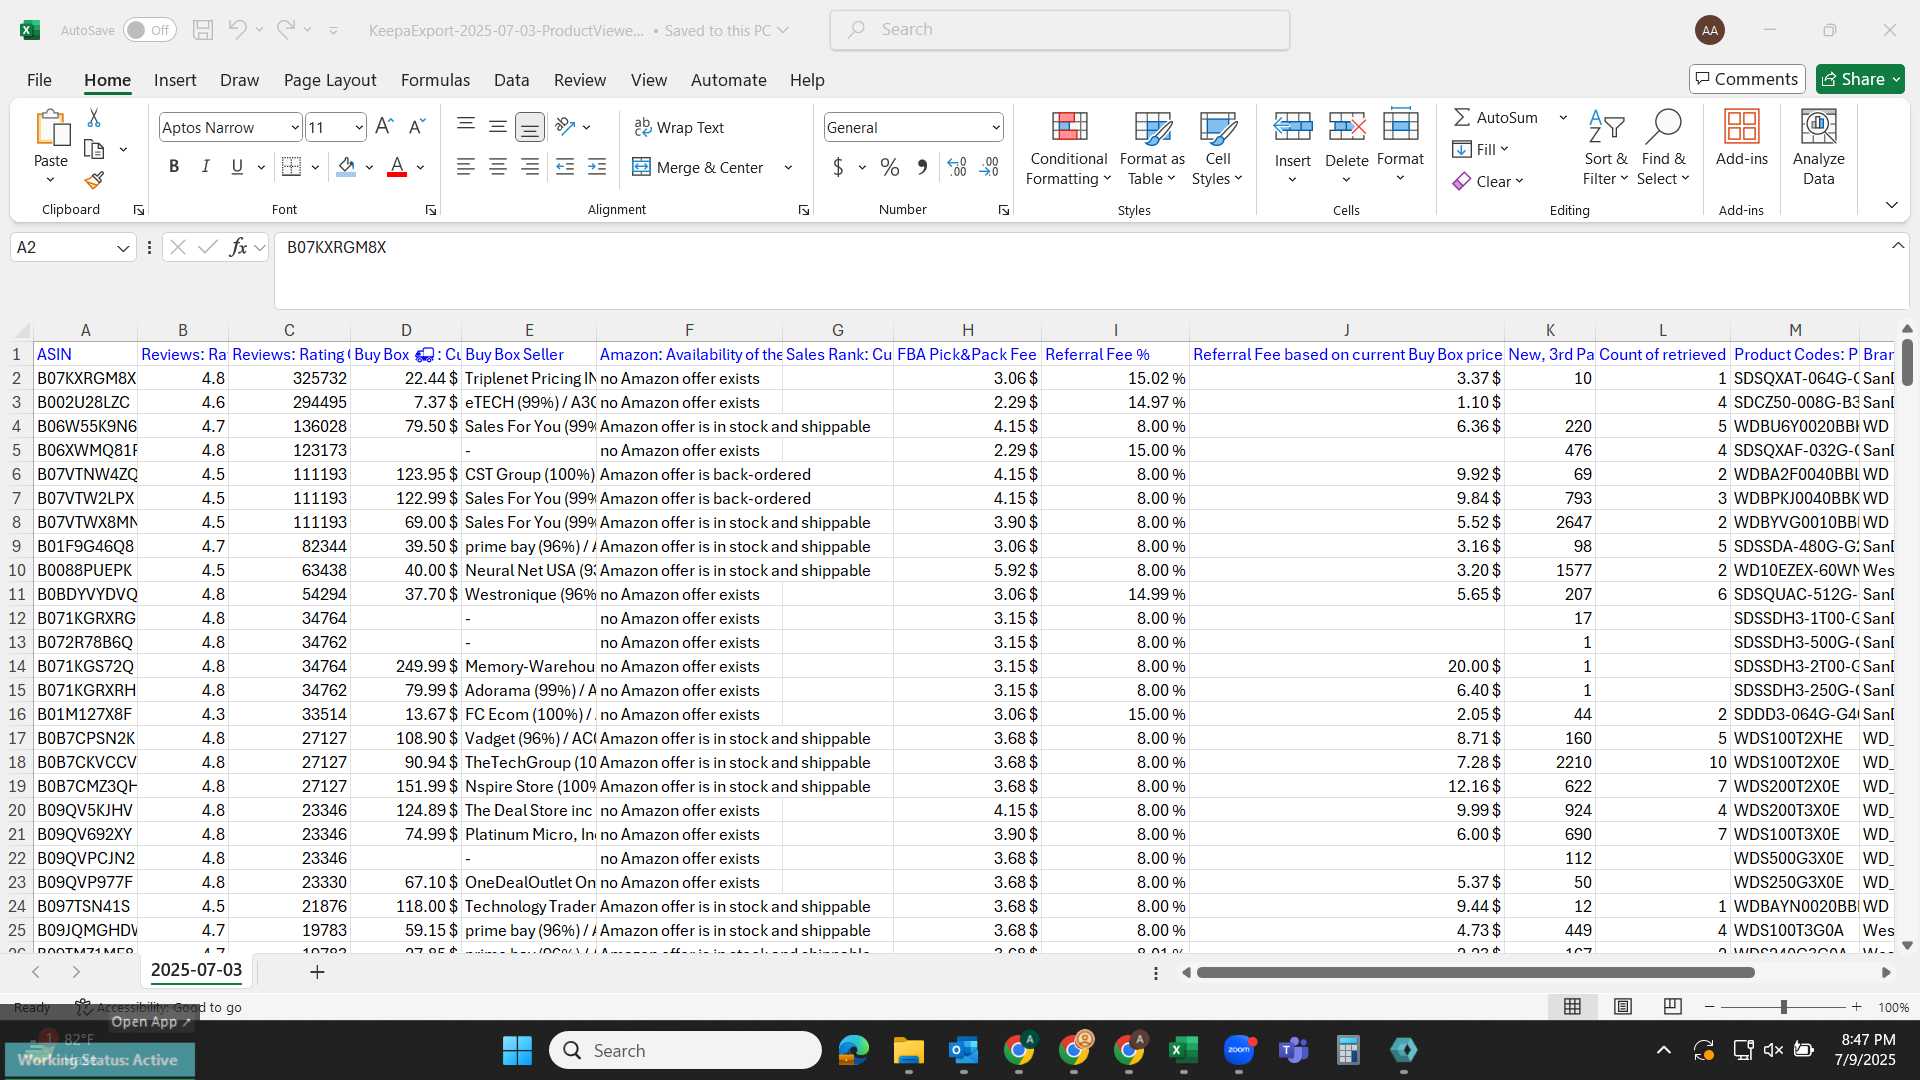The image size is (1920, 1080).
Task: Toggle Wrap Text for selected cell
Action: [679, 127]
